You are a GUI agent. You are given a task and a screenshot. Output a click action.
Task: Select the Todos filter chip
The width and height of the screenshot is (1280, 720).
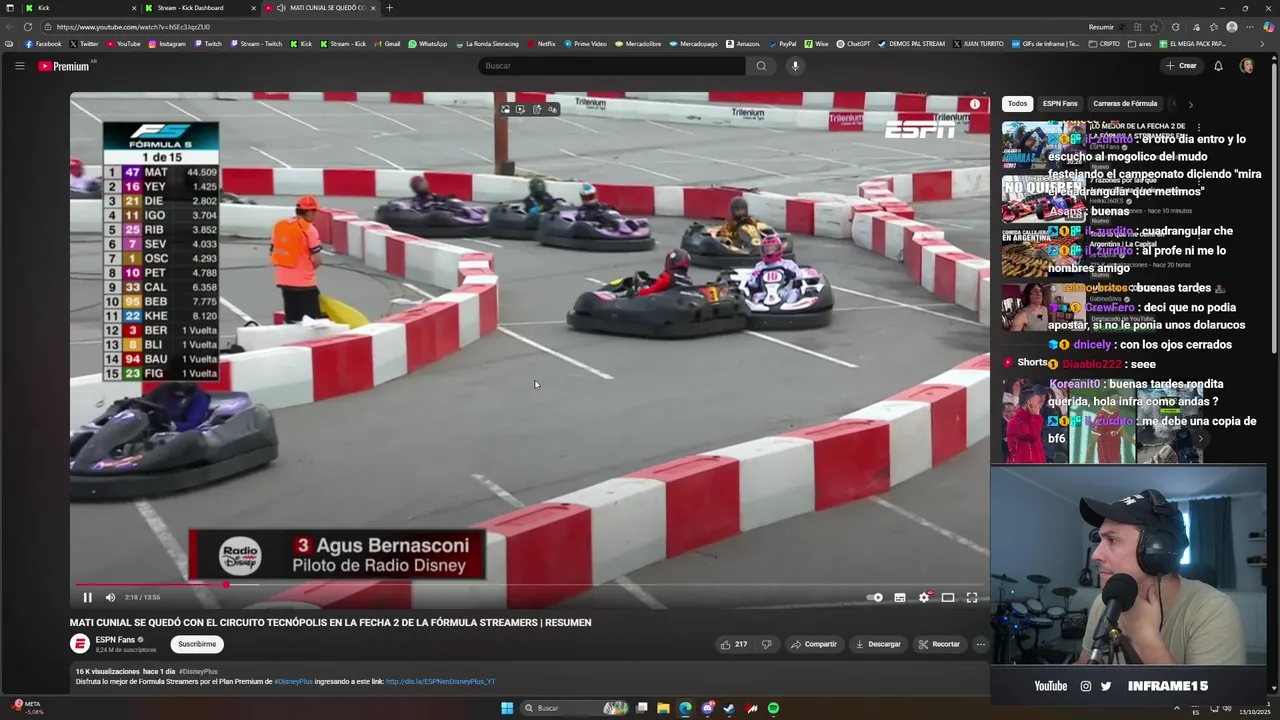pyautogui.click(x=1017, y=104)
